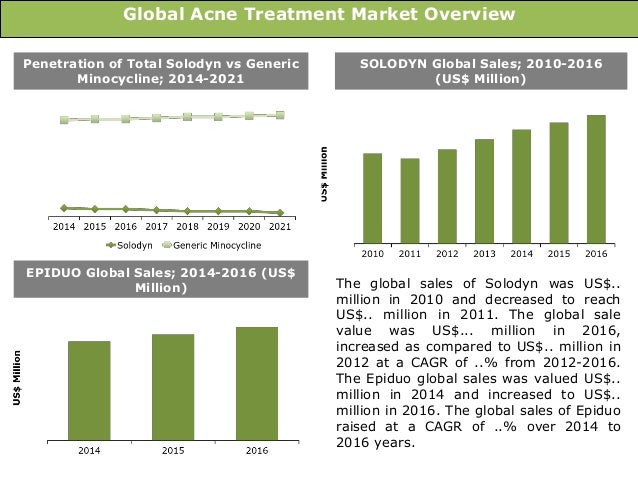Click the '2016' axis label in the SOLODYN chart
638x479 pixels.
click(596, 254)
